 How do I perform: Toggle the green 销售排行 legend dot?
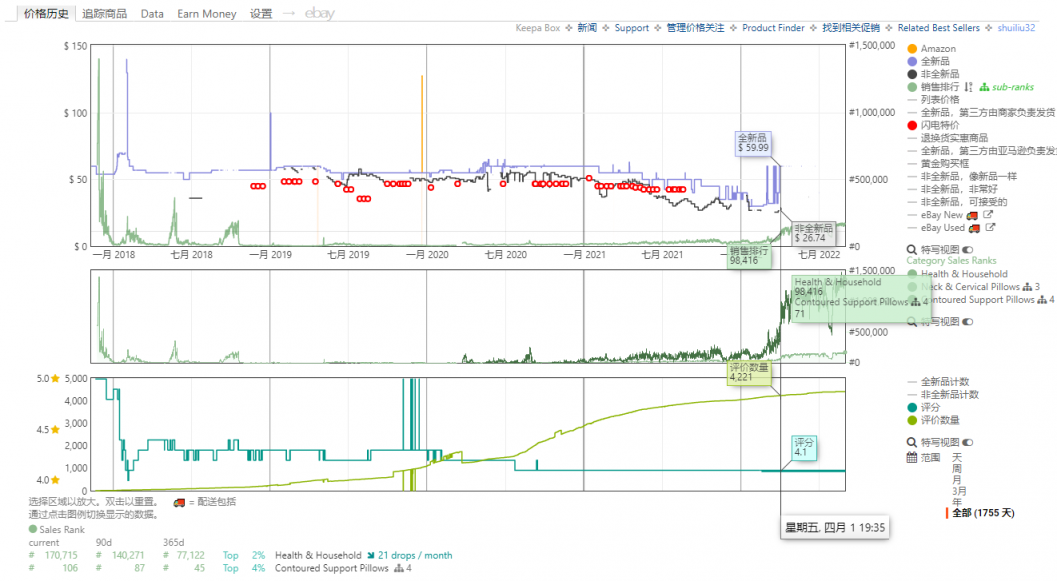coord(912,87)
